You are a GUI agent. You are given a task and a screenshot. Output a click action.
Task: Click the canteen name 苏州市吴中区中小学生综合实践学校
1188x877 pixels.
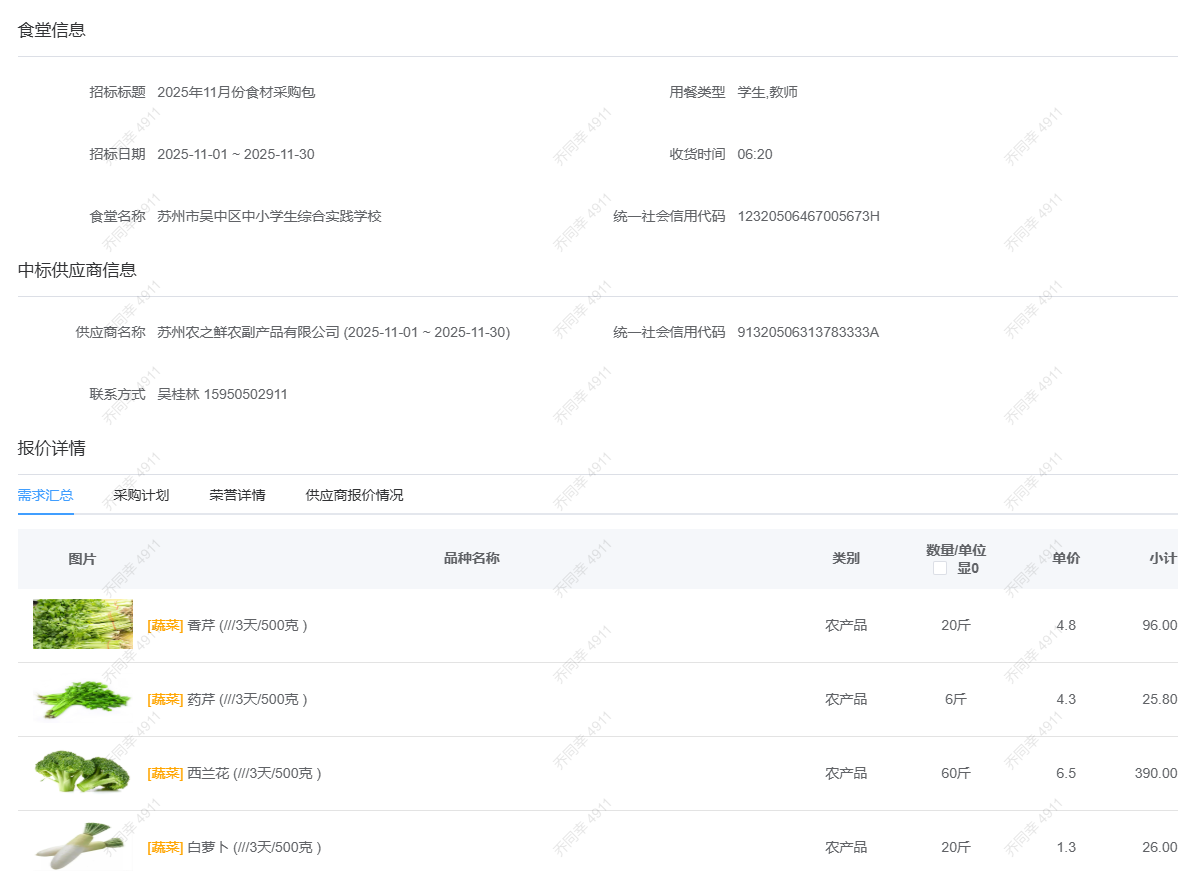pos(269,216)
